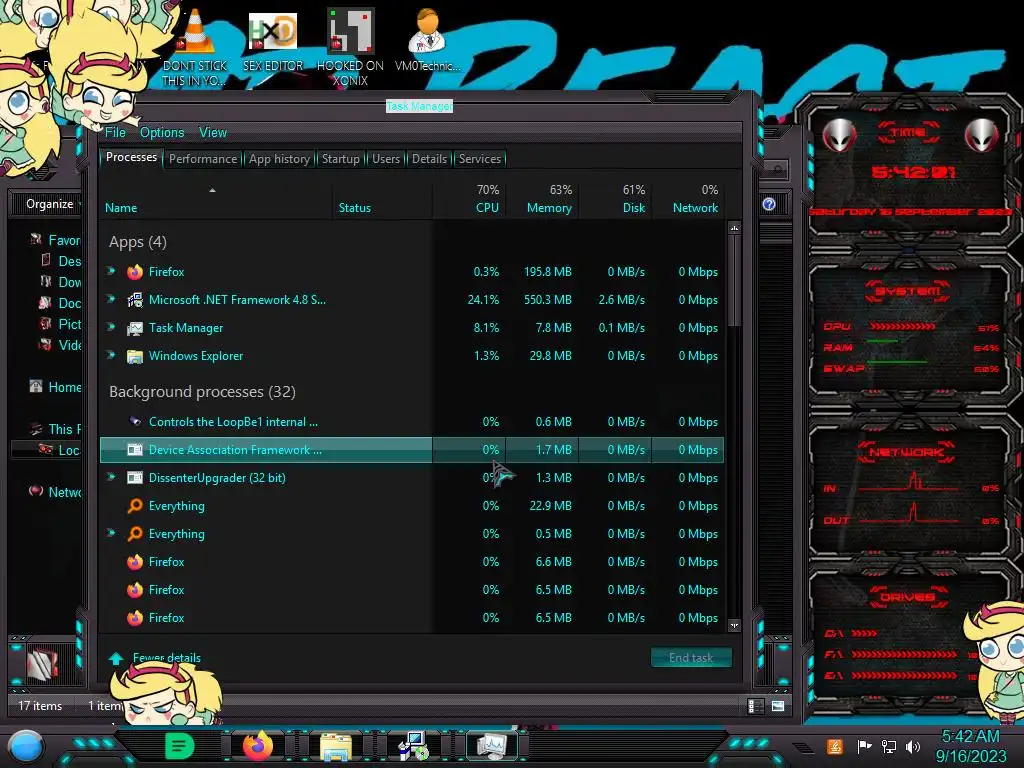Select the 22.9 MB memory cell for Everything
The height and width of the screenshot is (768, 1024).
(550, 506)
